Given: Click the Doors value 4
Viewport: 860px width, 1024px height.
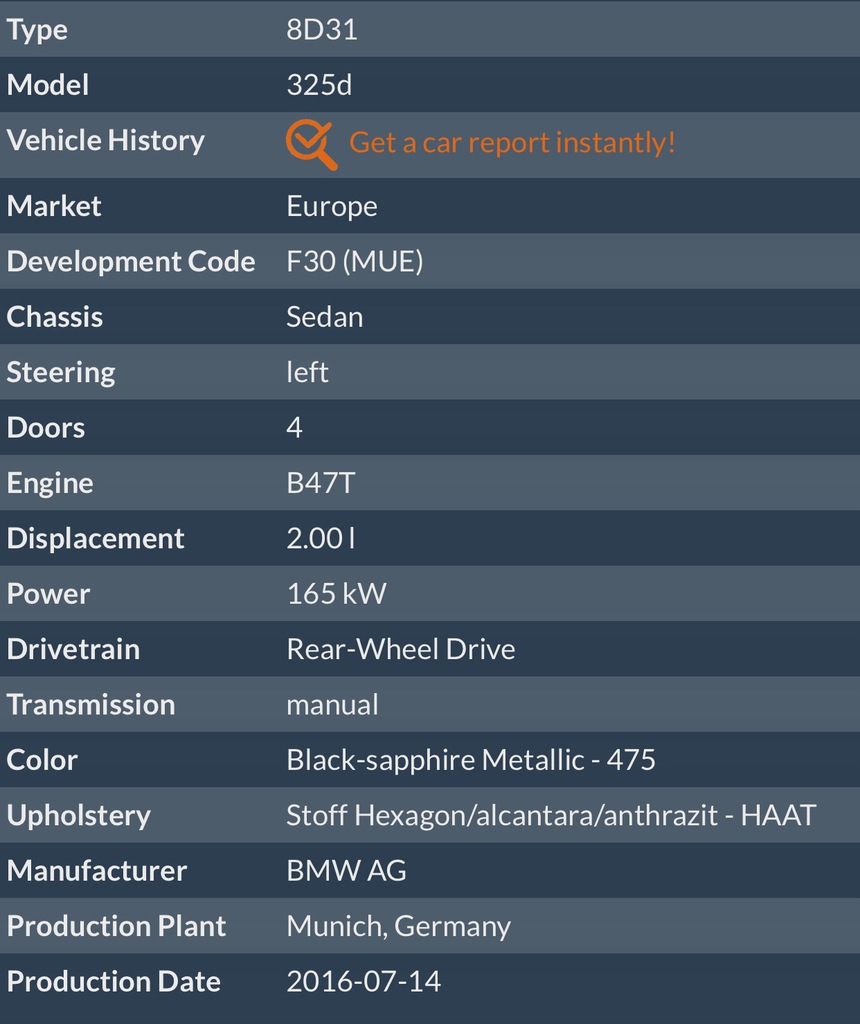Looking at the screenshot, I should (294, 428).
